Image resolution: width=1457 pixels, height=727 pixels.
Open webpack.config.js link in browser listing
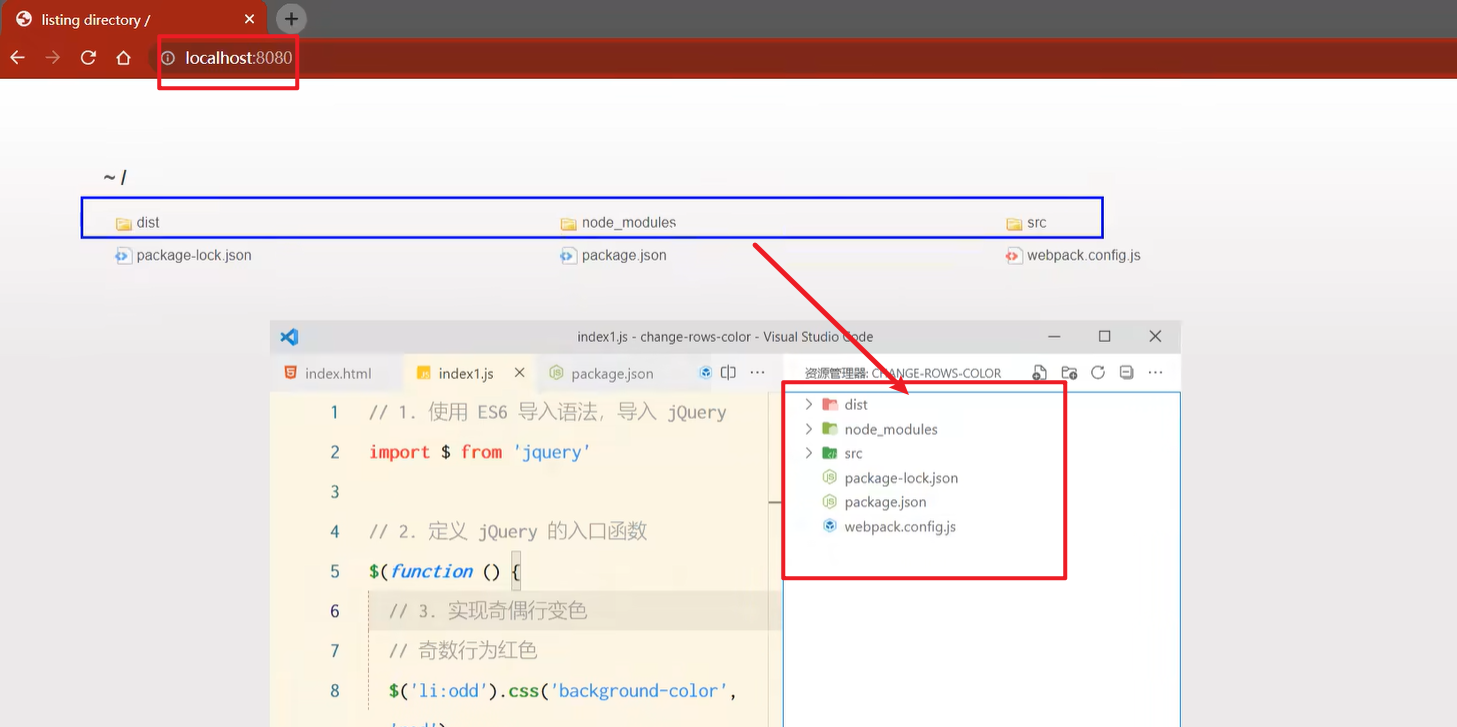tap(1083, 255)
